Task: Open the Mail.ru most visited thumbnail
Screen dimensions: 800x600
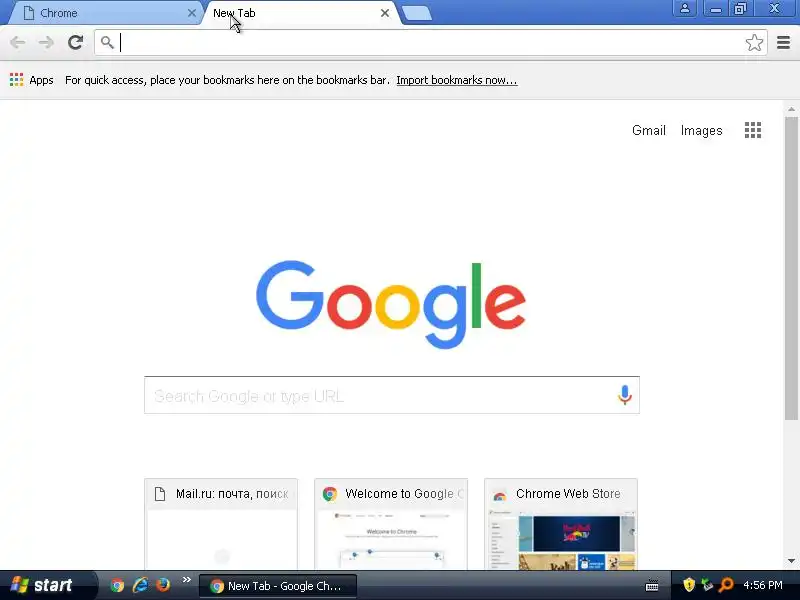Action: click(221, 524)
